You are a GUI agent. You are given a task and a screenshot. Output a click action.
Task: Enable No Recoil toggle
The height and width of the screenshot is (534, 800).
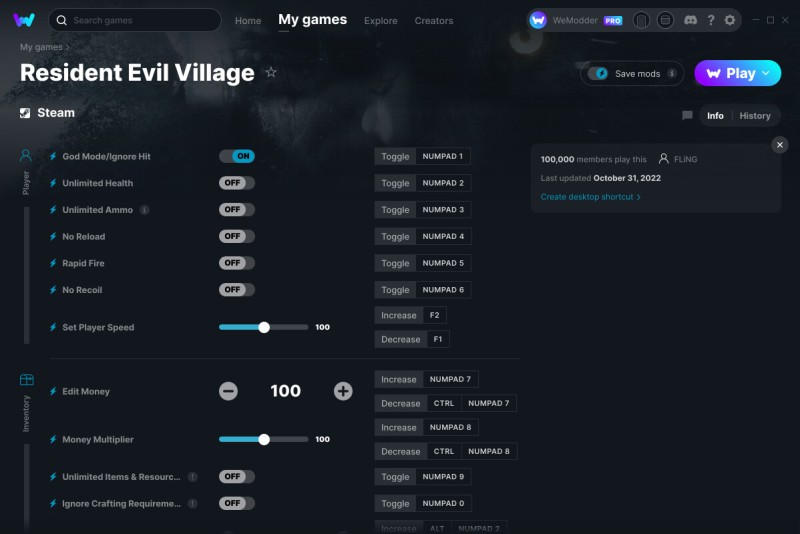[x=237, y=290]
